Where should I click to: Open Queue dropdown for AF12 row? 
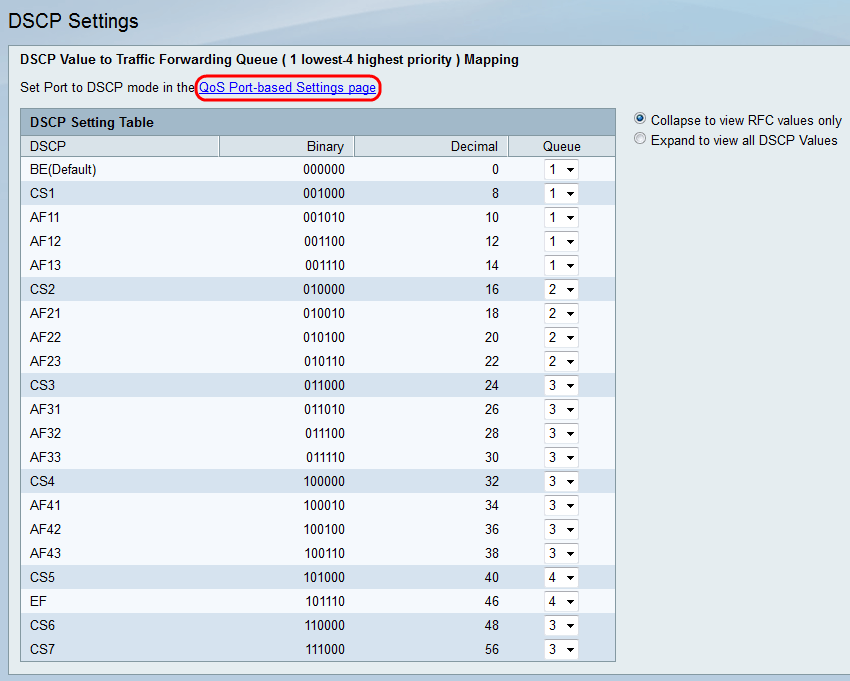point(561,241)
